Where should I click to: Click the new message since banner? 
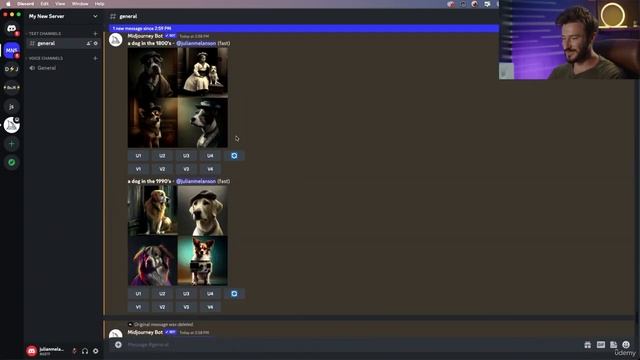[304, 28]
